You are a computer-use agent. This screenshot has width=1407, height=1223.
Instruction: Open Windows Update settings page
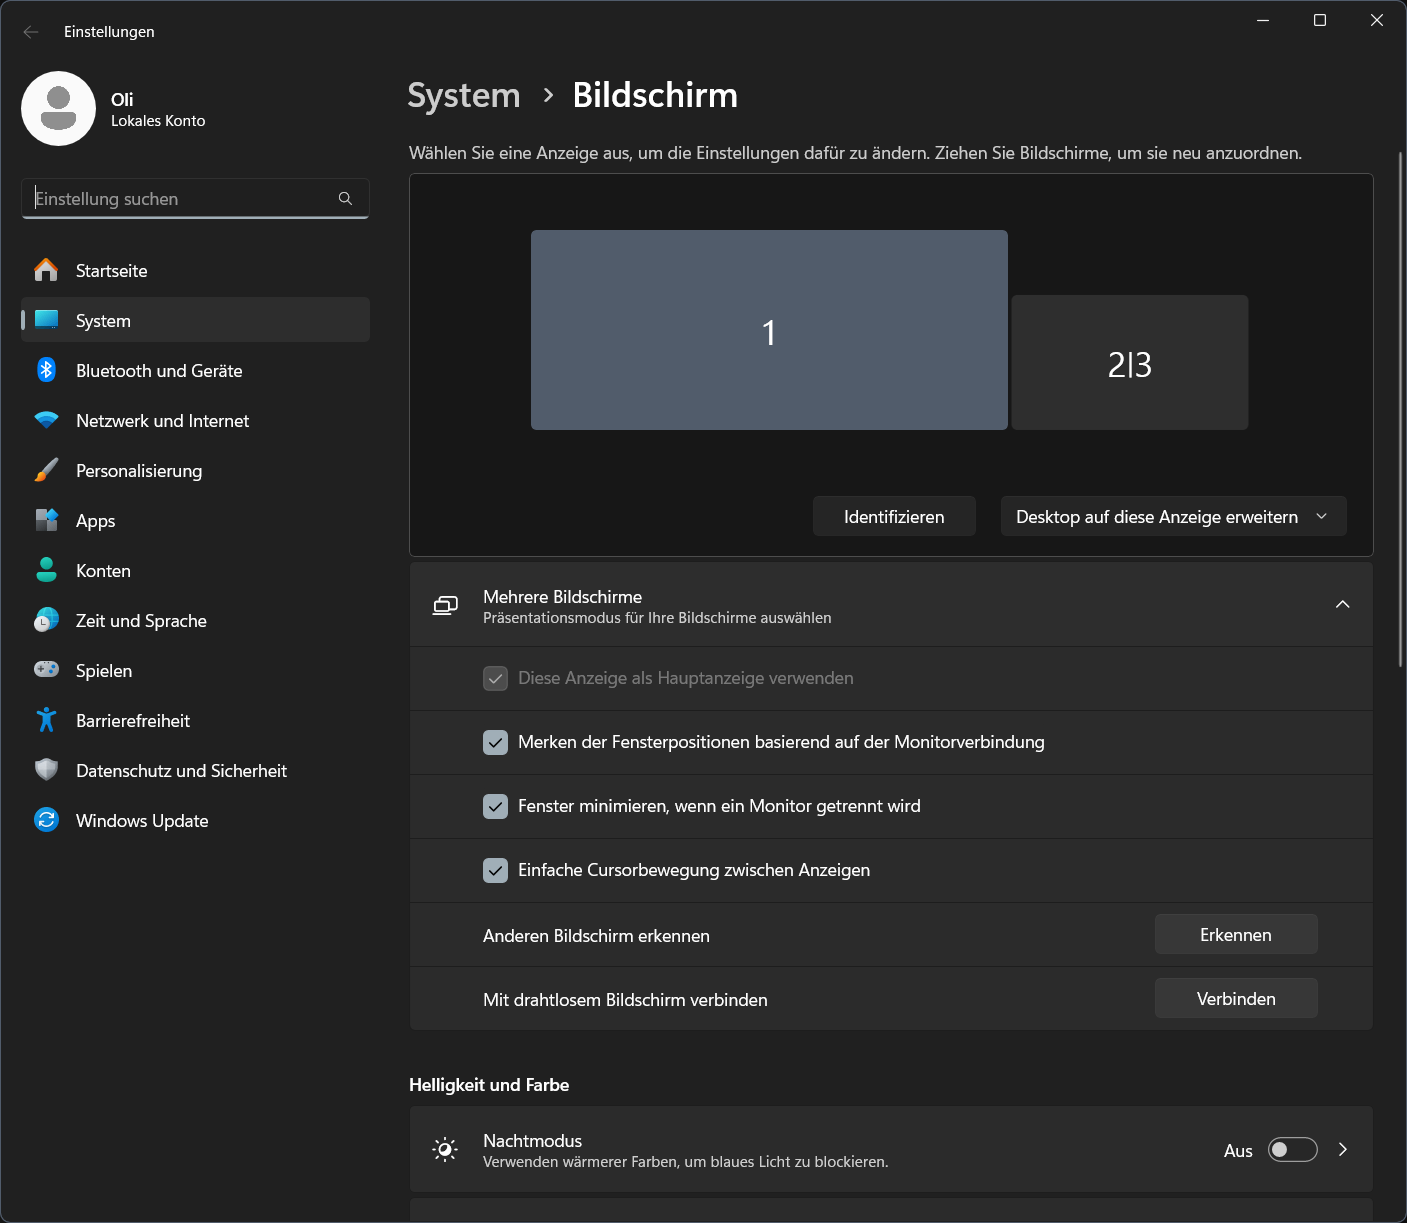click(x=195, y=820)
